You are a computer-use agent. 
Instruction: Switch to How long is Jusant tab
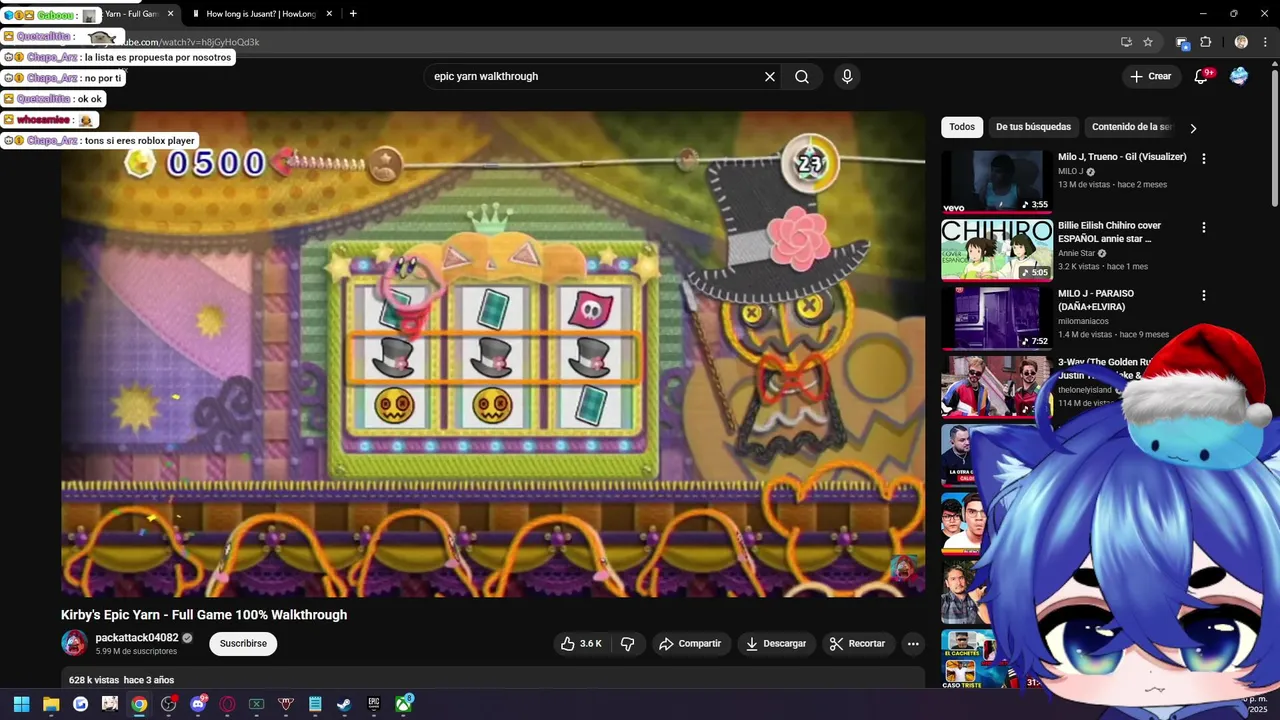click(261, 14)
